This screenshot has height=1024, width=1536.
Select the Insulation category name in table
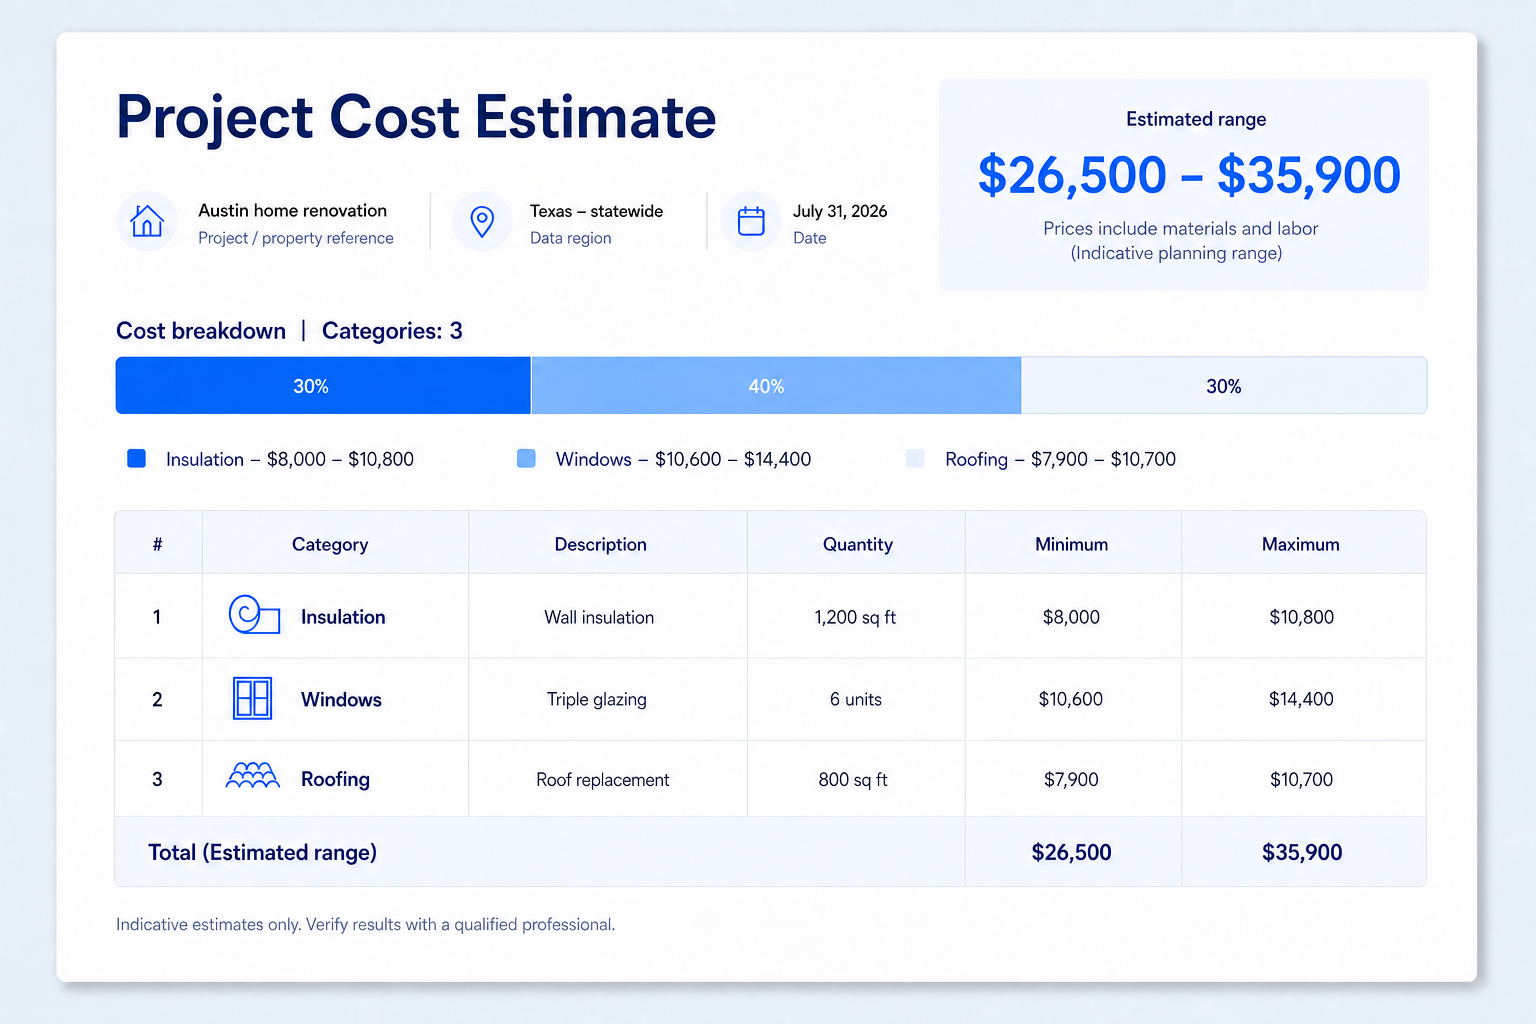point(343,617)
